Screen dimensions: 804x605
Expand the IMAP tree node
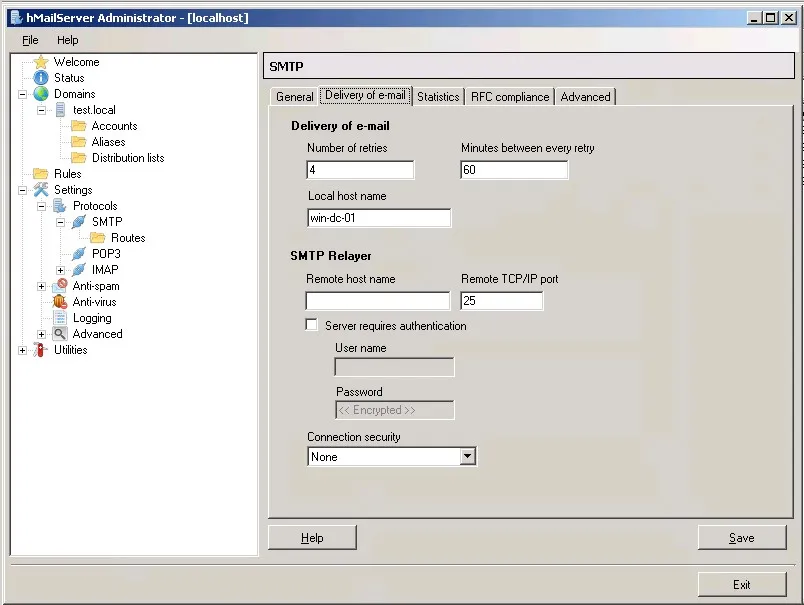pyautogui.click(x=60, y=269)
